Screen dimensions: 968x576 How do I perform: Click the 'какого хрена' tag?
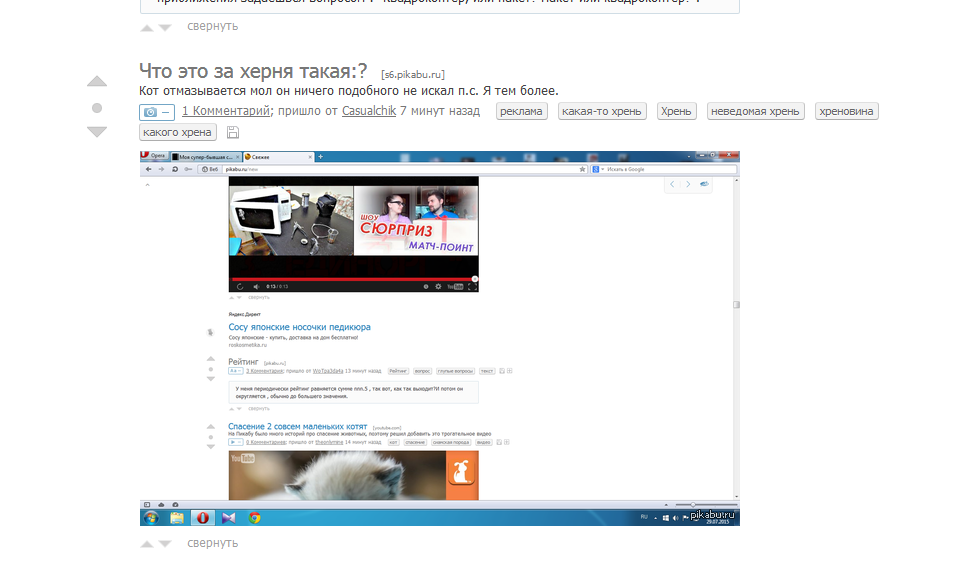click(x=178, y=132)
